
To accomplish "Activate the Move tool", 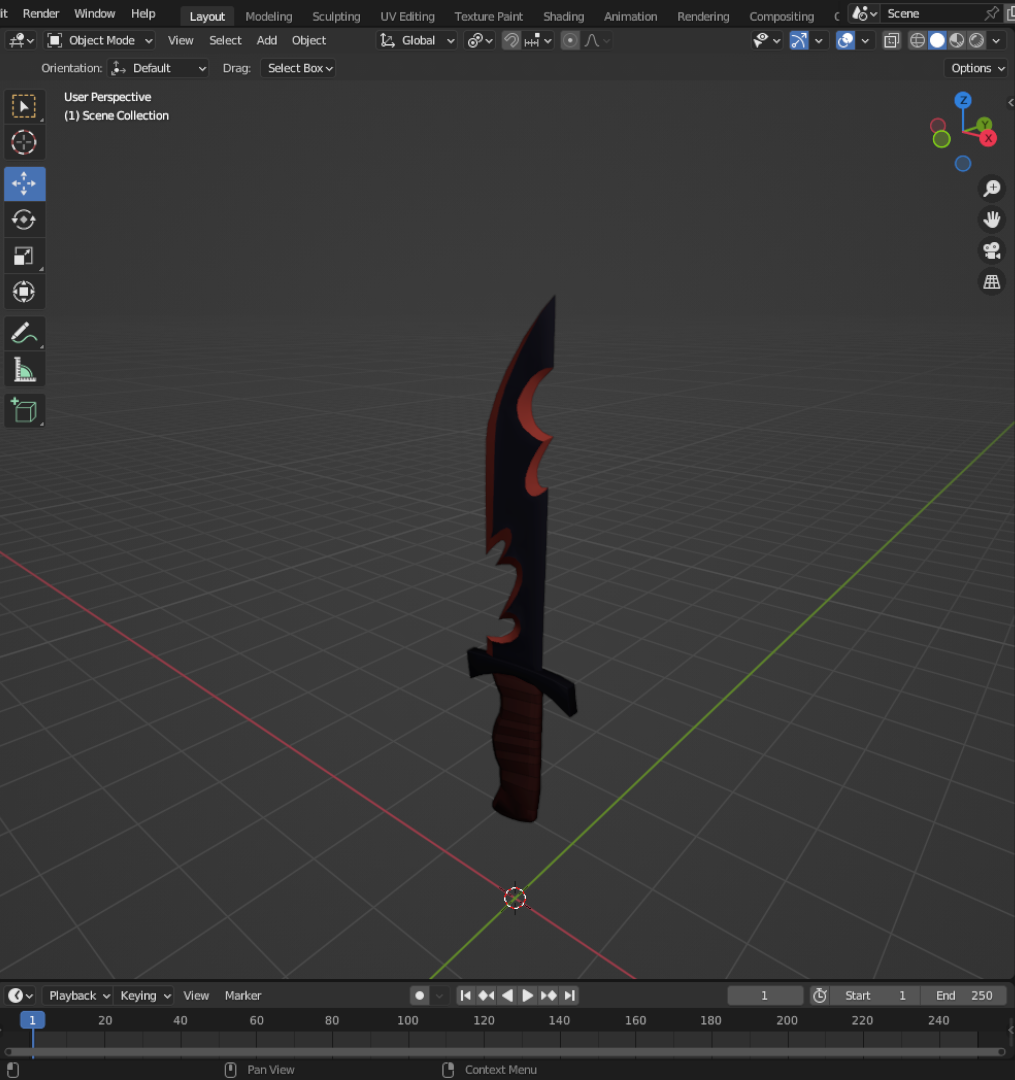I will click(24, 184).
